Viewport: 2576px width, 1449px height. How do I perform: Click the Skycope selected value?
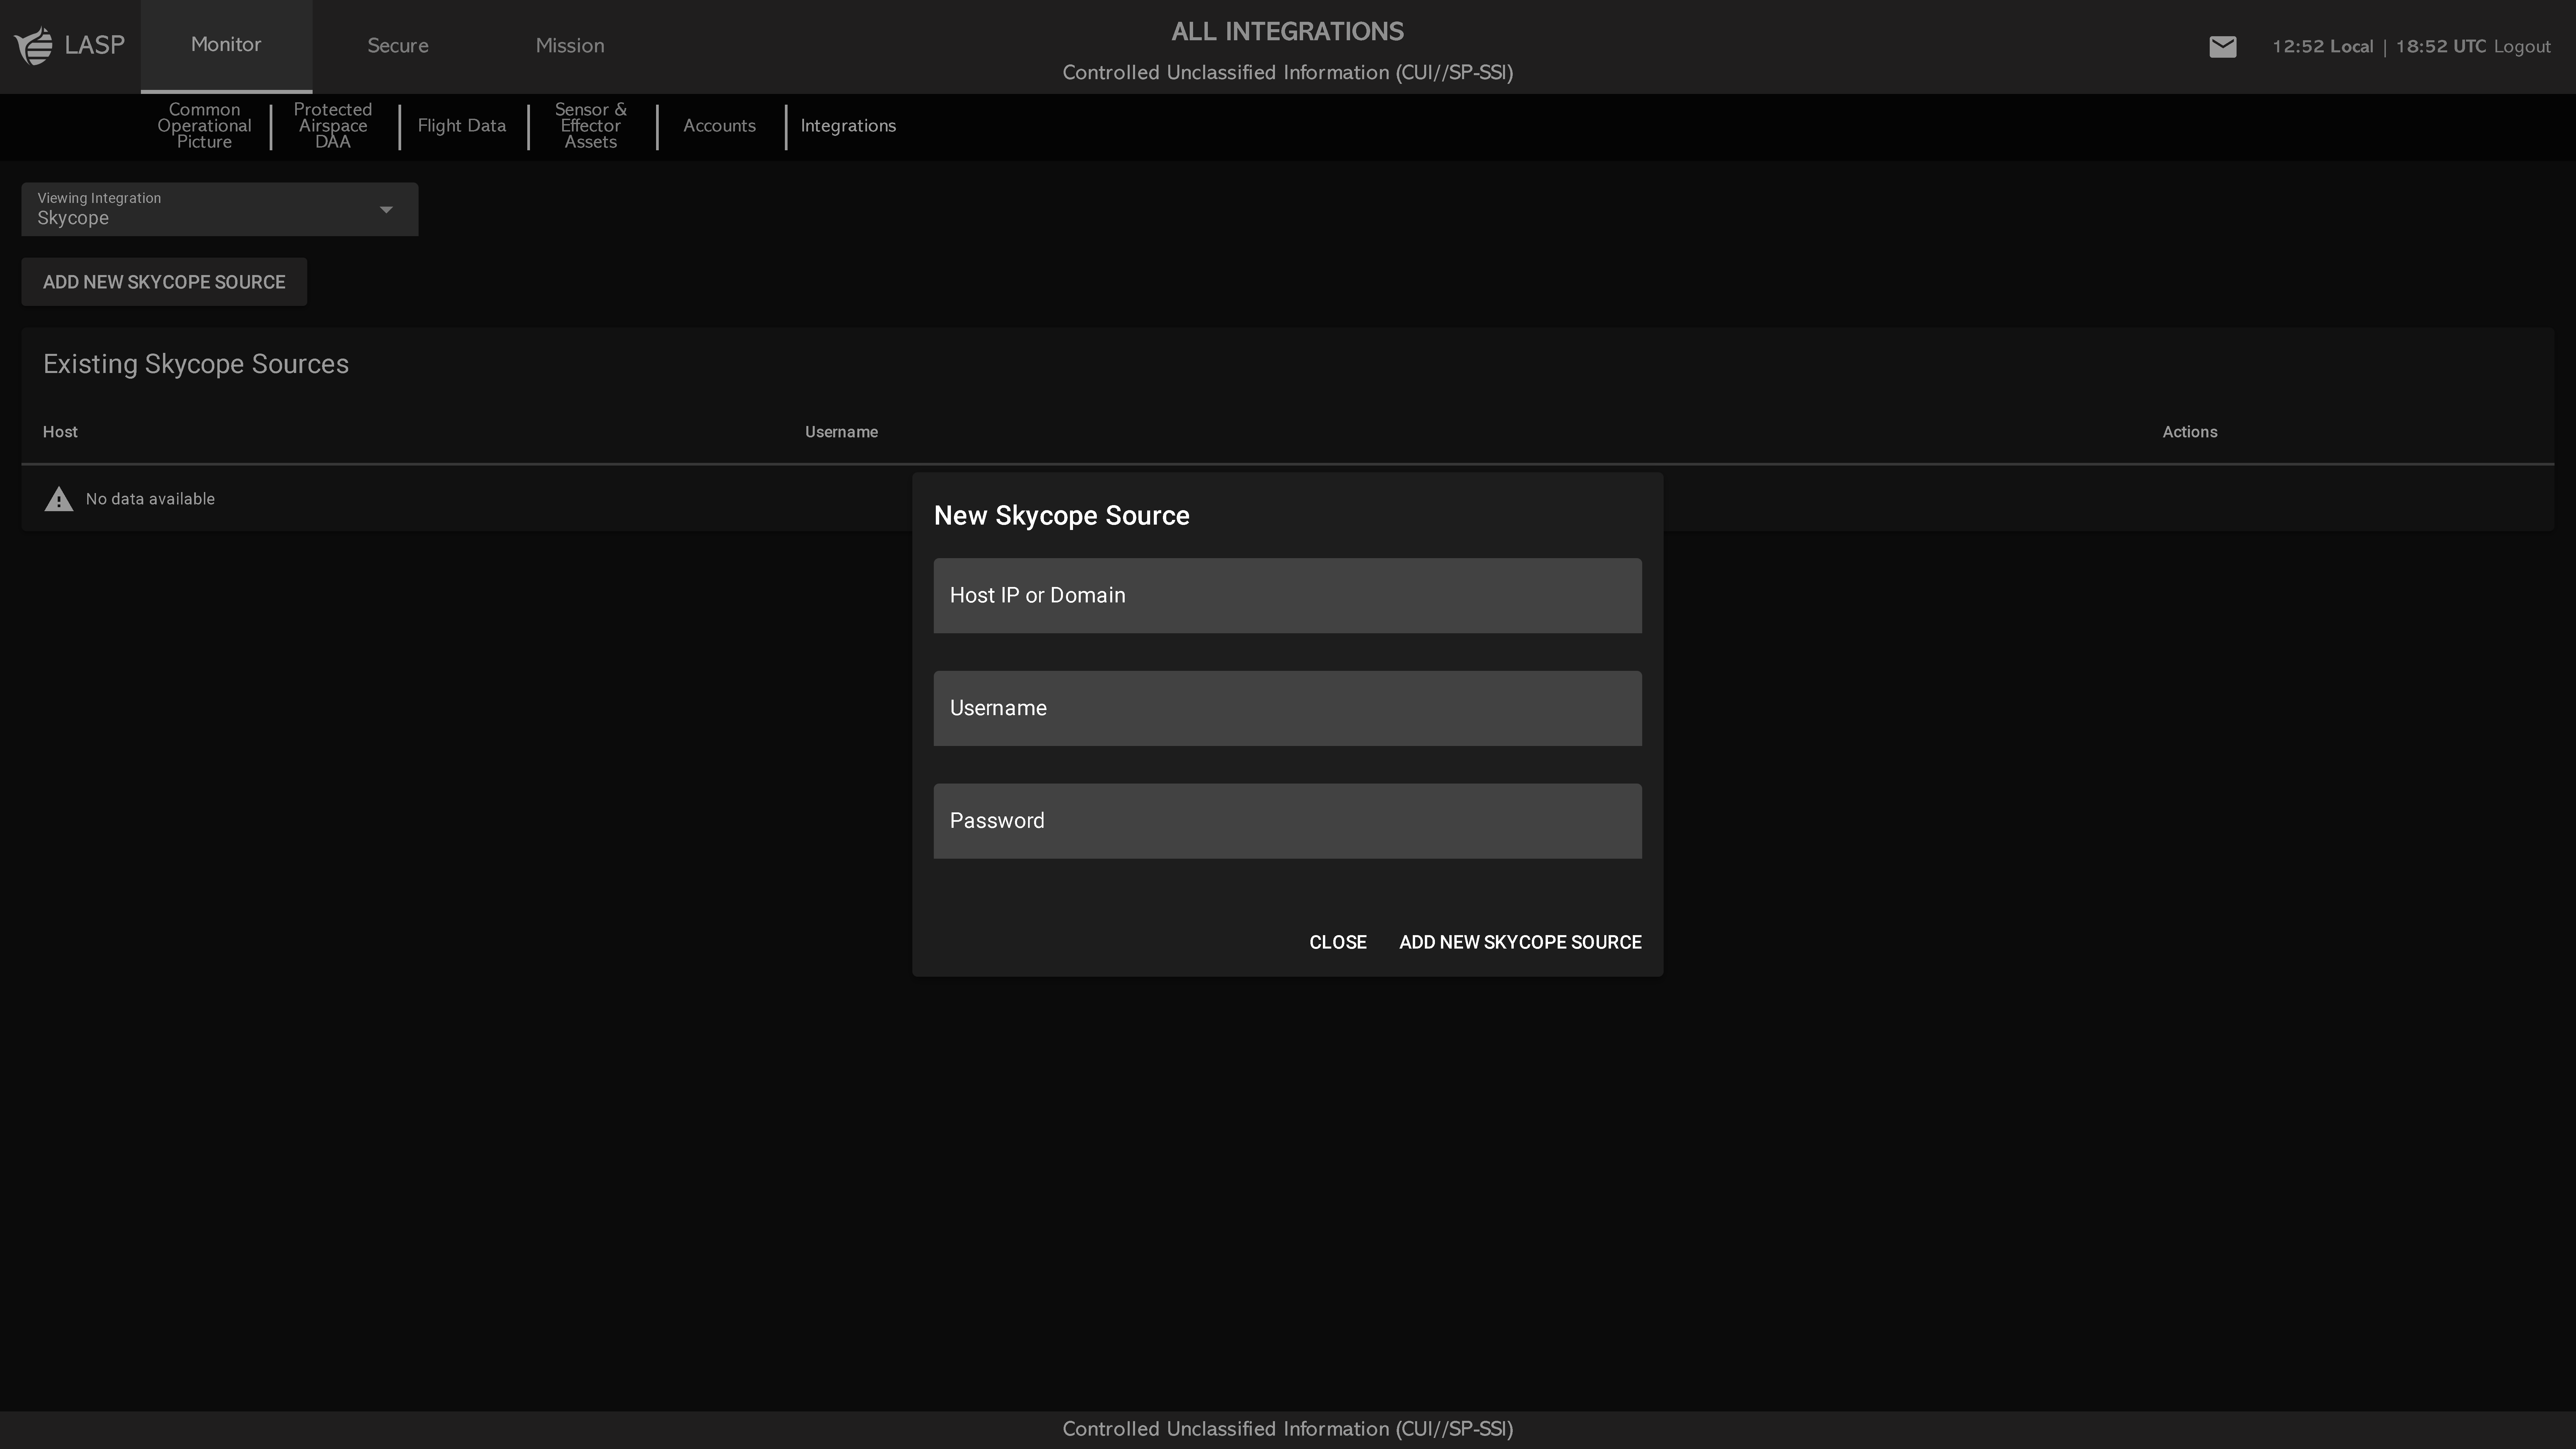click(x=73, y=218)
